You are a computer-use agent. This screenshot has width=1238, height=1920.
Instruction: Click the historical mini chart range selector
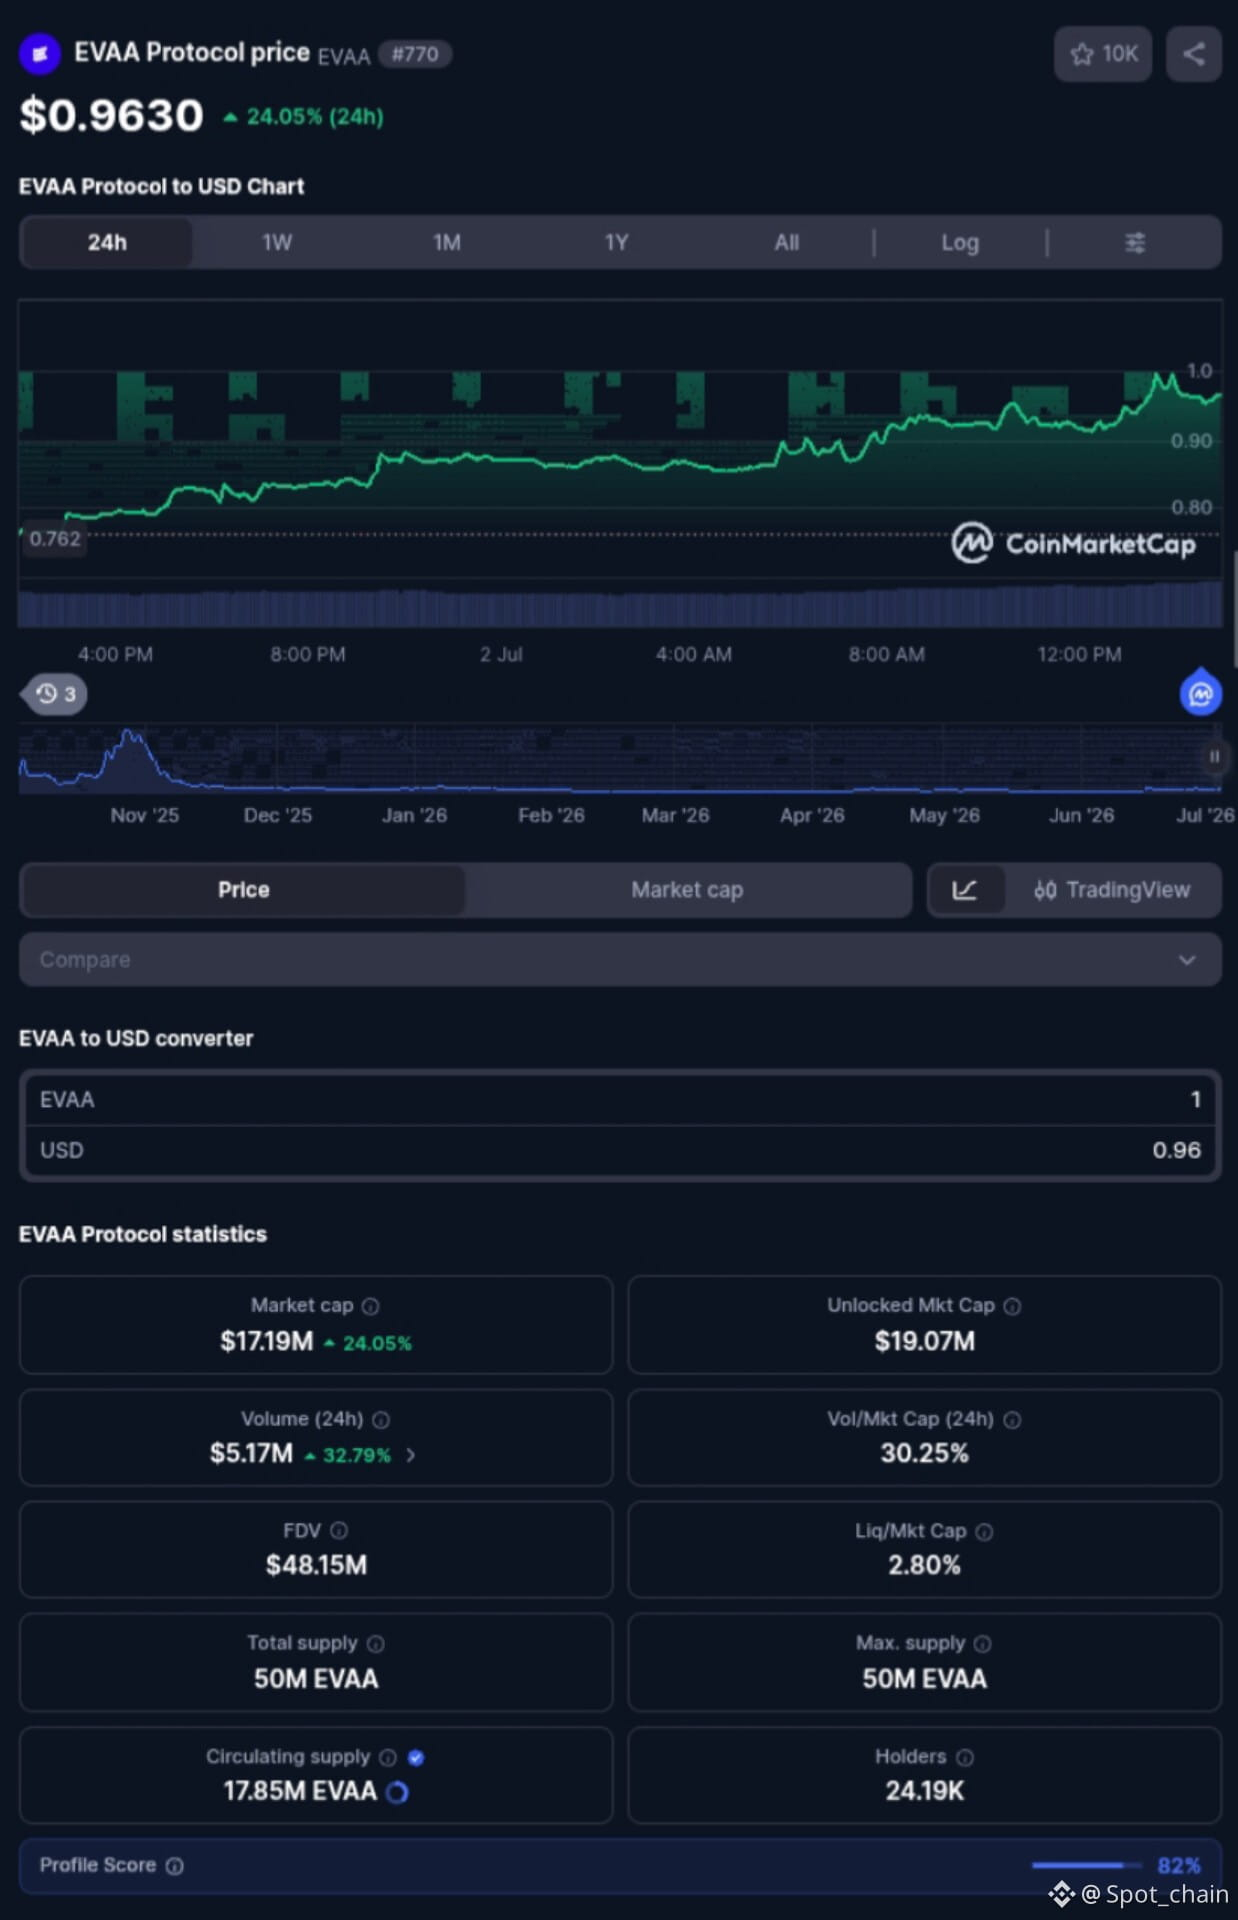(620, 758)
